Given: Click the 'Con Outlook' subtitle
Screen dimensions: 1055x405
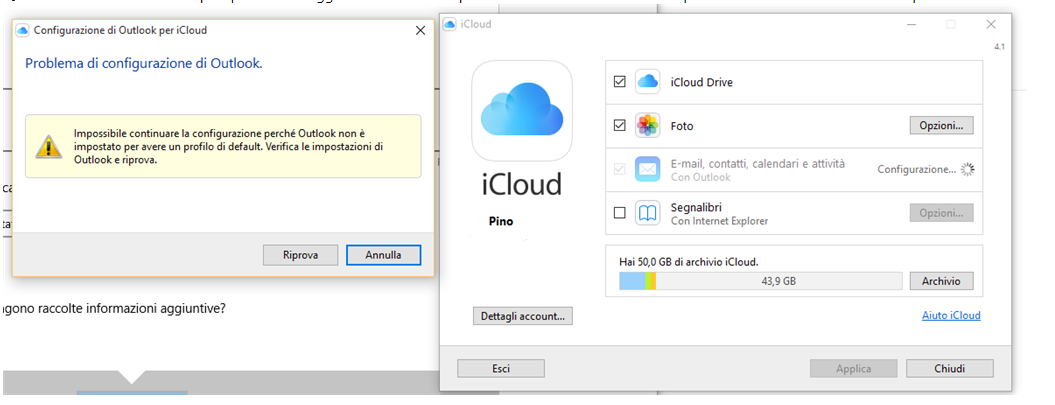Looking at the screenshot, I should 700,178.
